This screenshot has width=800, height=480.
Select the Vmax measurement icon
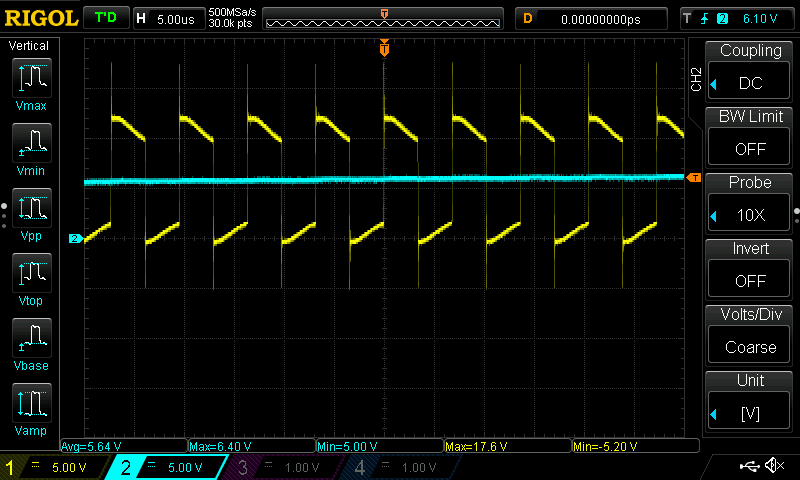click(x=32, y=78)
